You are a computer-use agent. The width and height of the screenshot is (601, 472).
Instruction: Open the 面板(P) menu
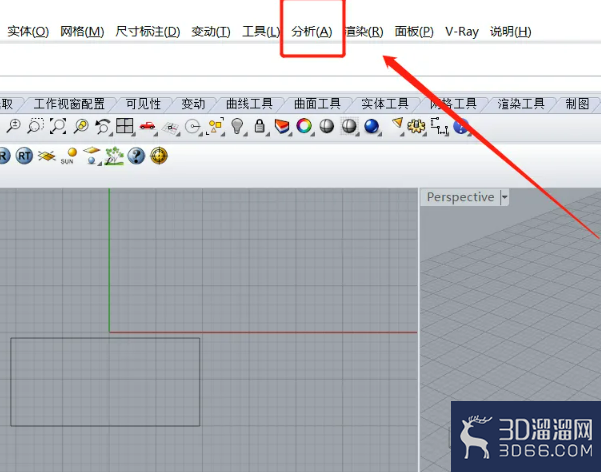pos(414,32)
